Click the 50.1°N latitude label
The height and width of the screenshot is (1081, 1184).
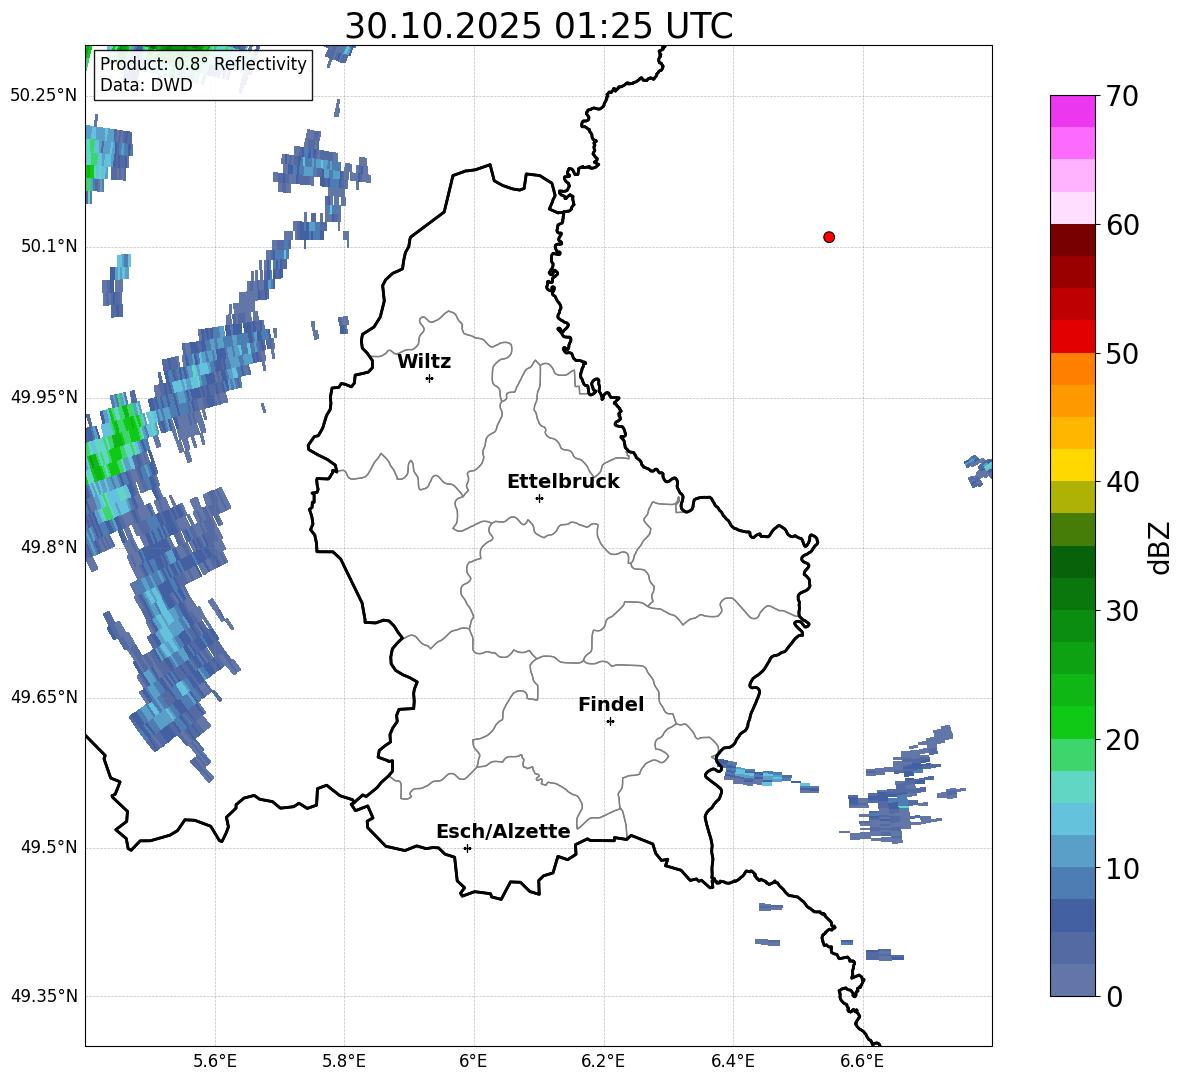coord(49,246)
